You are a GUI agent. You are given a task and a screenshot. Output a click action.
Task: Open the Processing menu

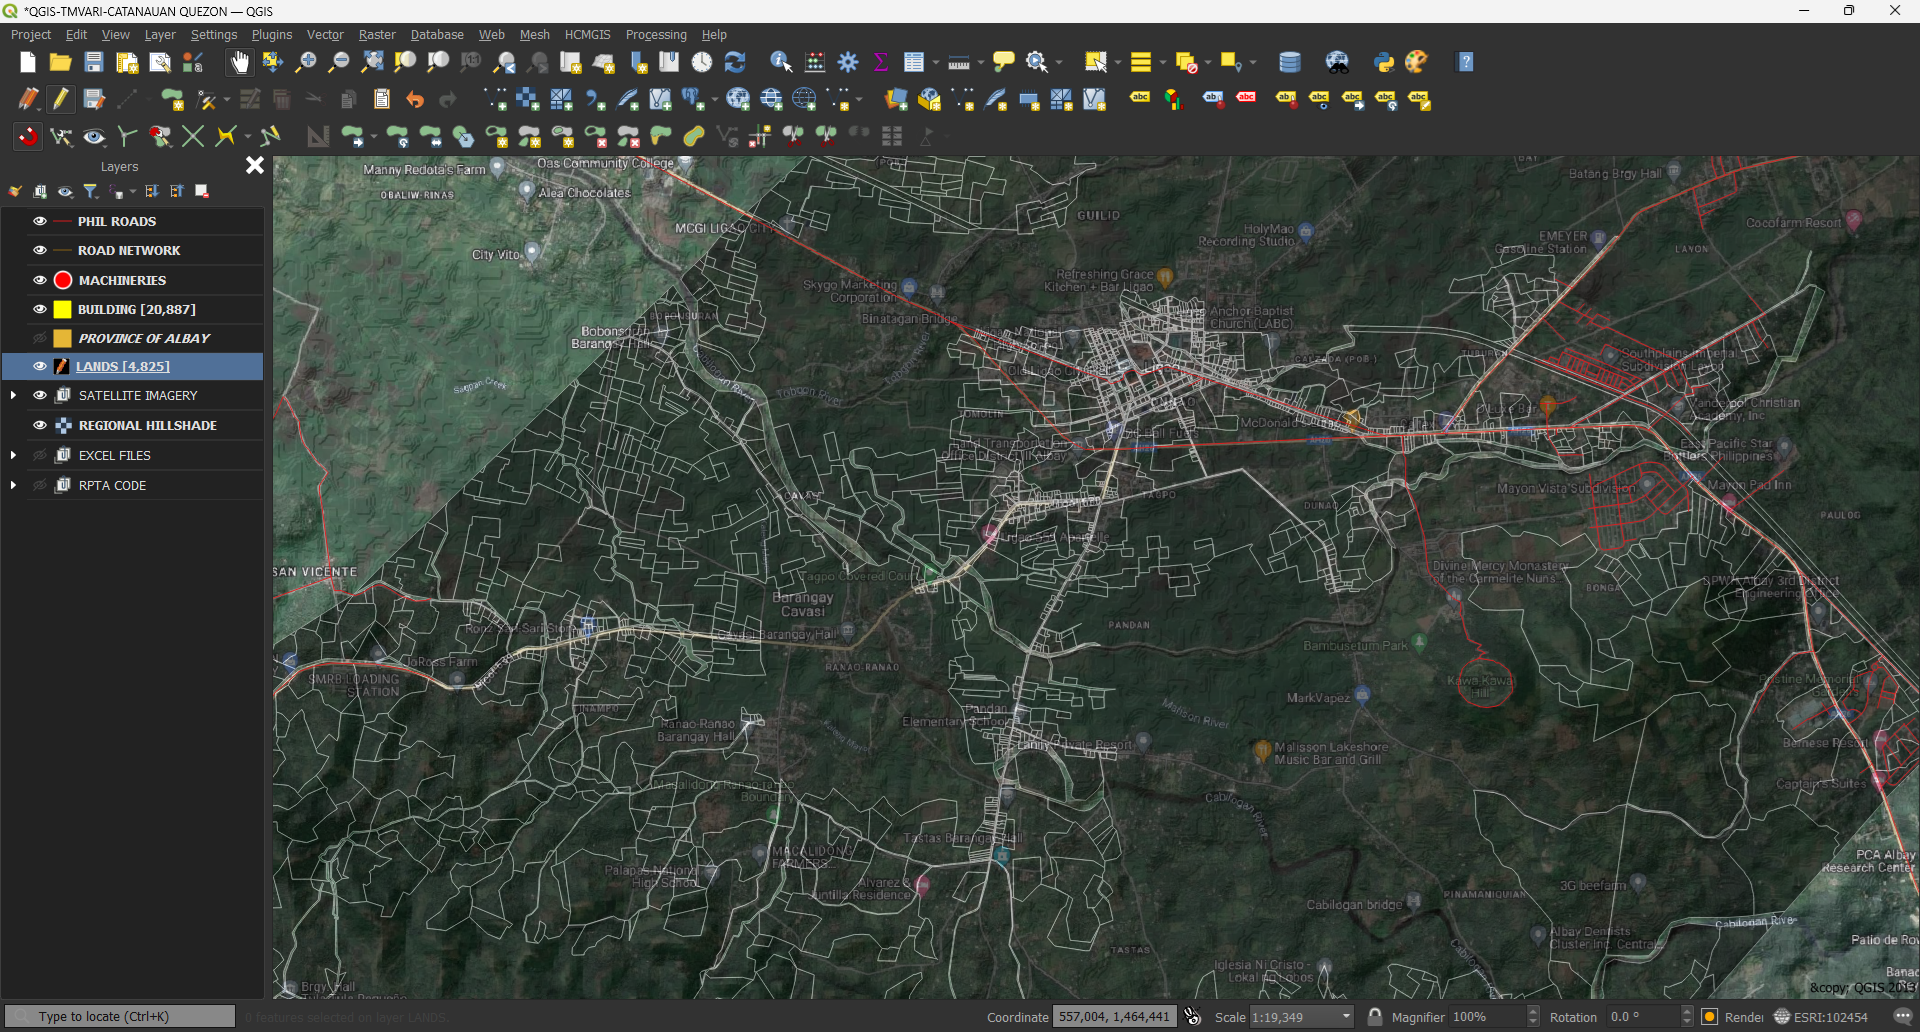pos(656,34)
